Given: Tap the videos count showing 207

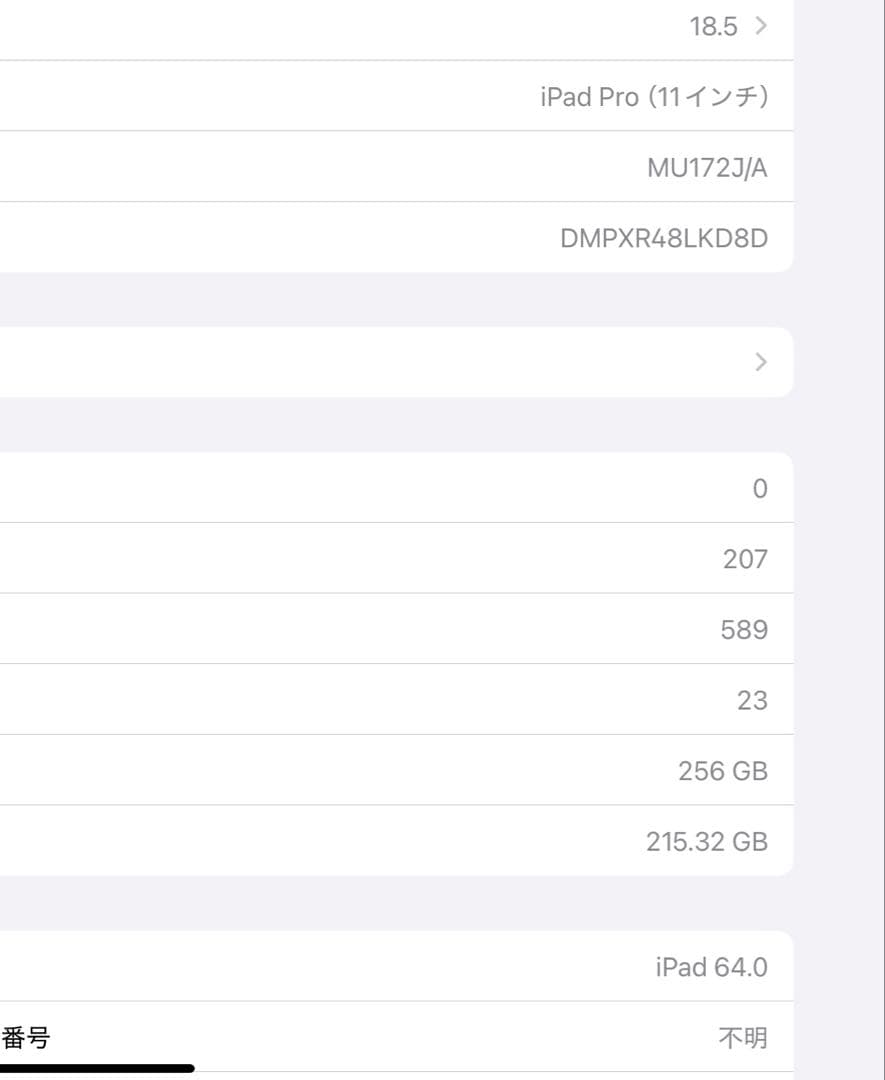Looking at the screenshot, I should 745,558.
